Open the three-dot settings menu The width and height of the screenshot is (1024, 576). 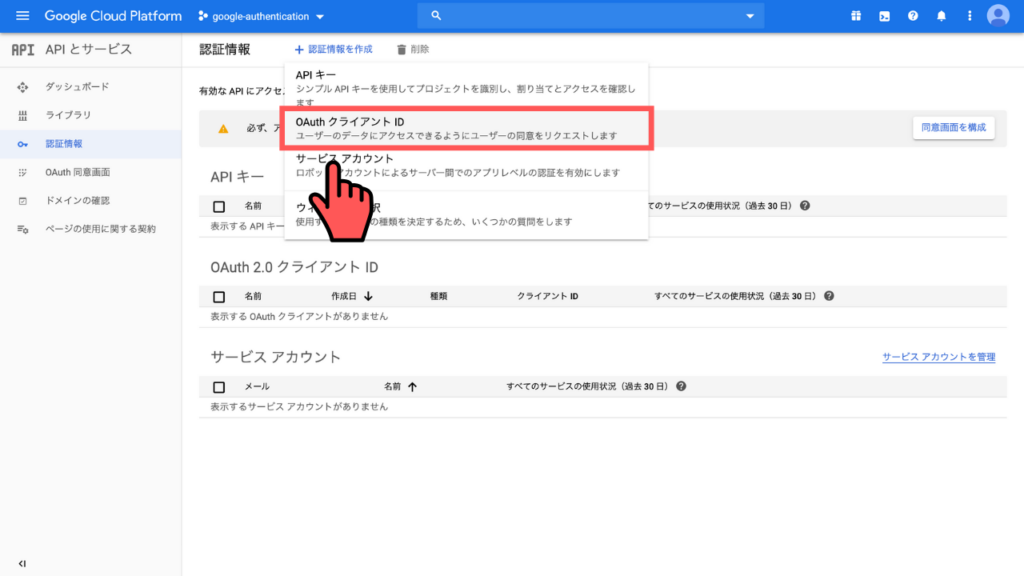point(969,16)
